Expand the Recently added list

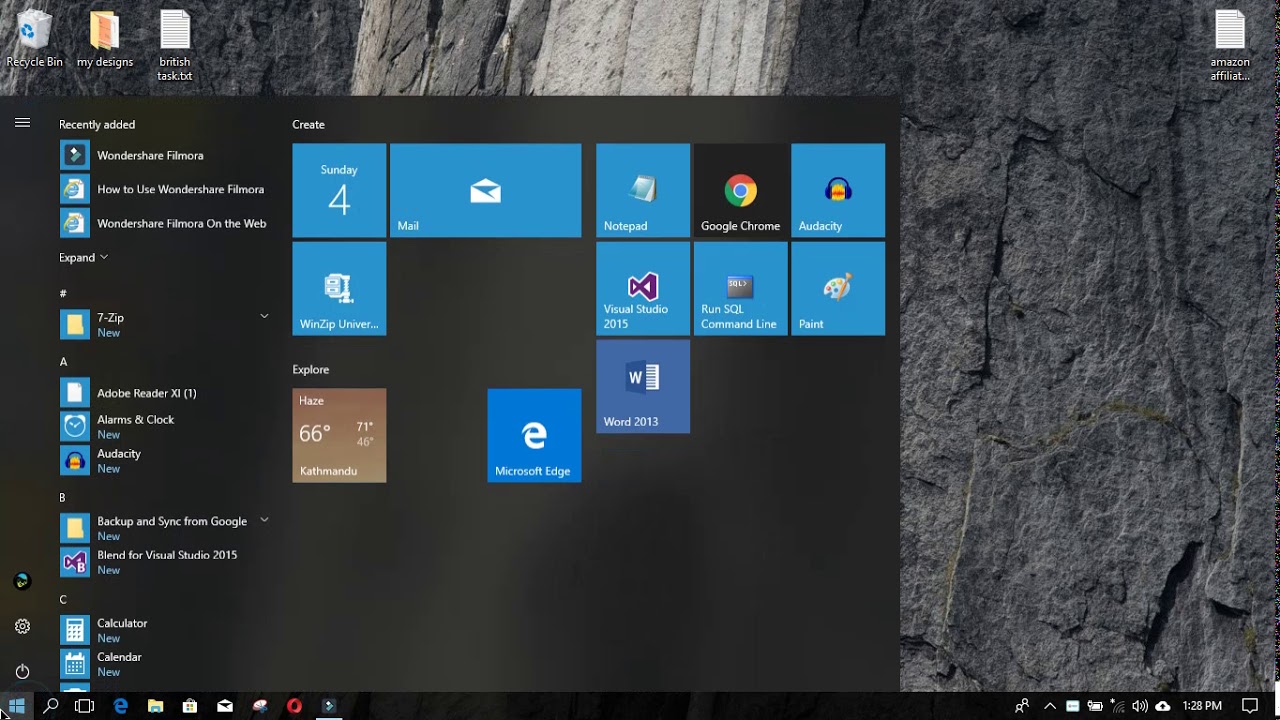[x=83, y=257]
